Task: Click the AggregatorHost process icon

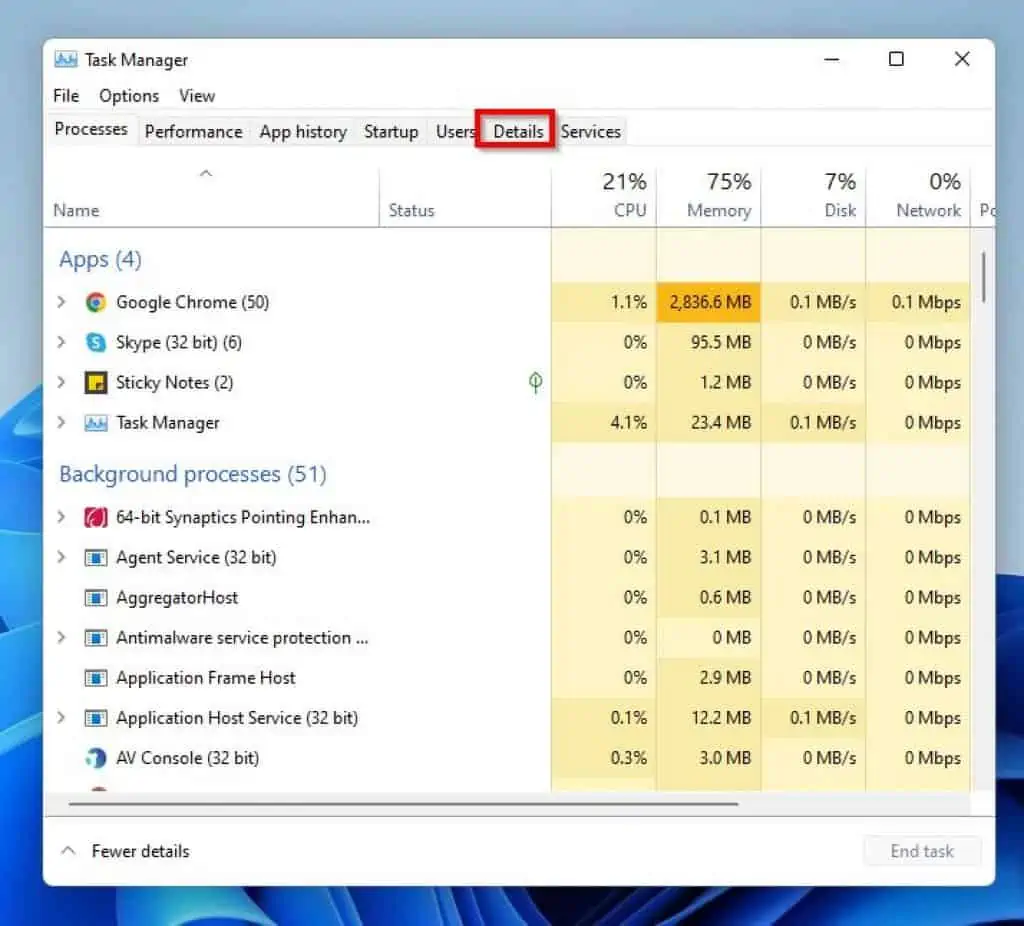Action: click(x=95, y=597)
